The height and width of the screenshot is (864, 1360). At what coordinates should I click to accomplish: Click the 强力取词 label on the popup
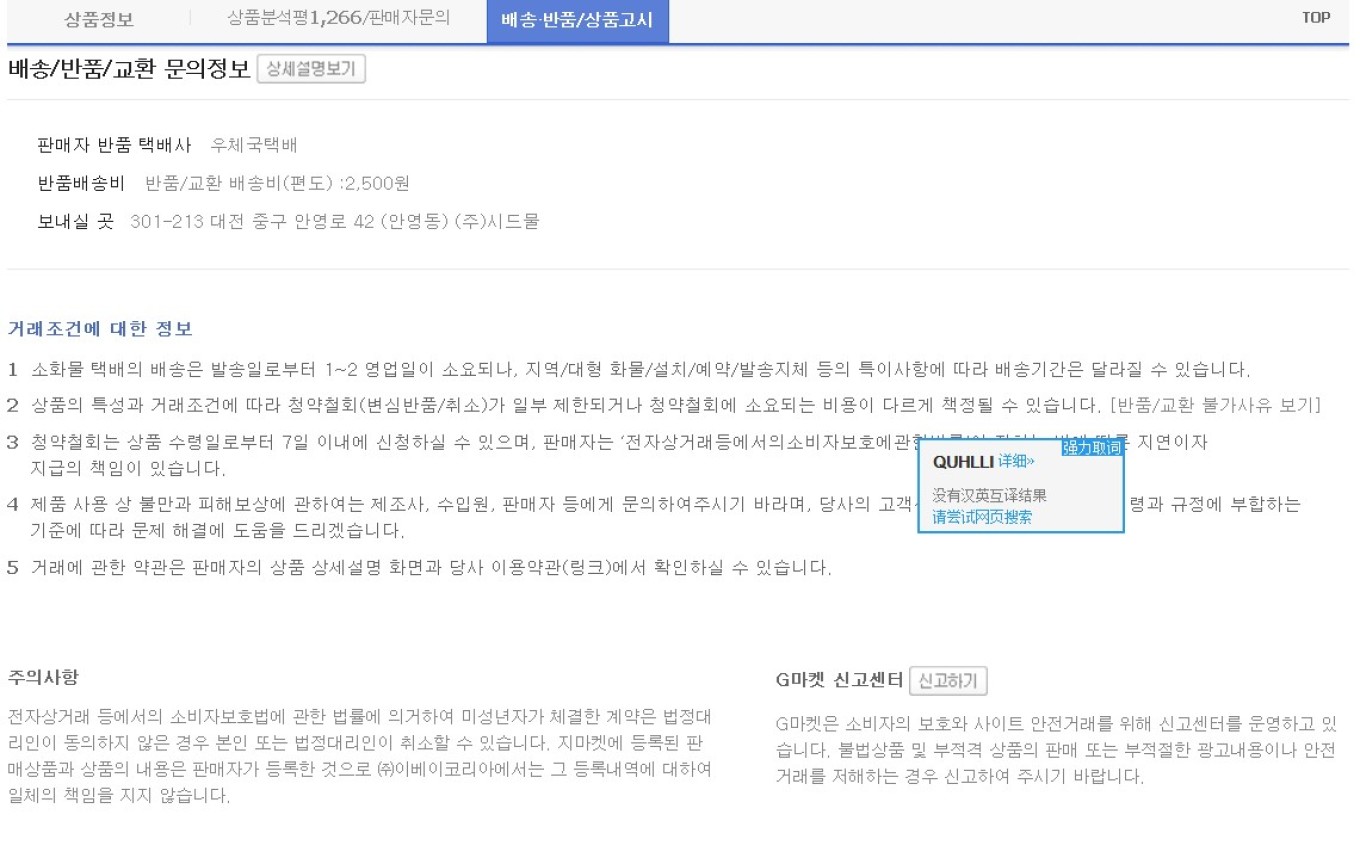pyautogui.click(x=1092, y=448)
